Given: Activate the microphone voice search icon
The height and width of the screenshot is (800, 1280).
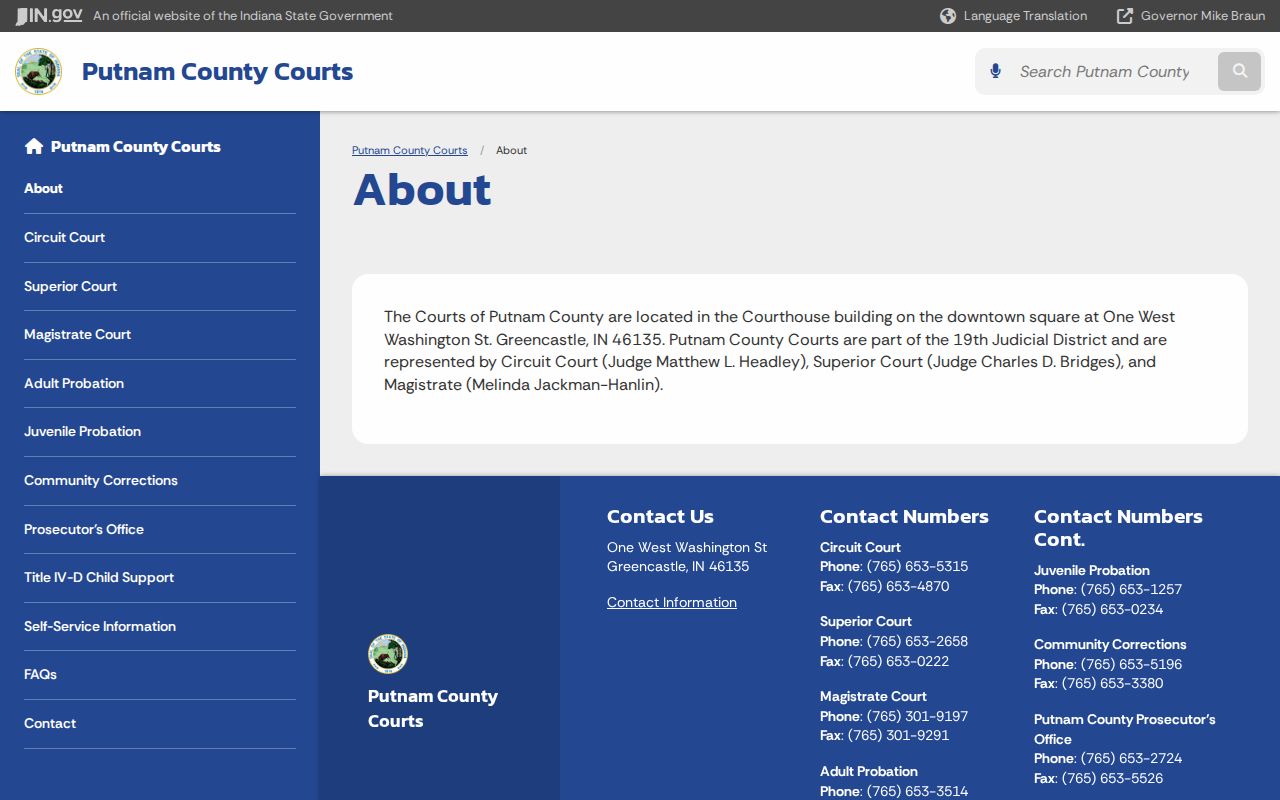Looking at the screenshot, I should pos(995,71).
